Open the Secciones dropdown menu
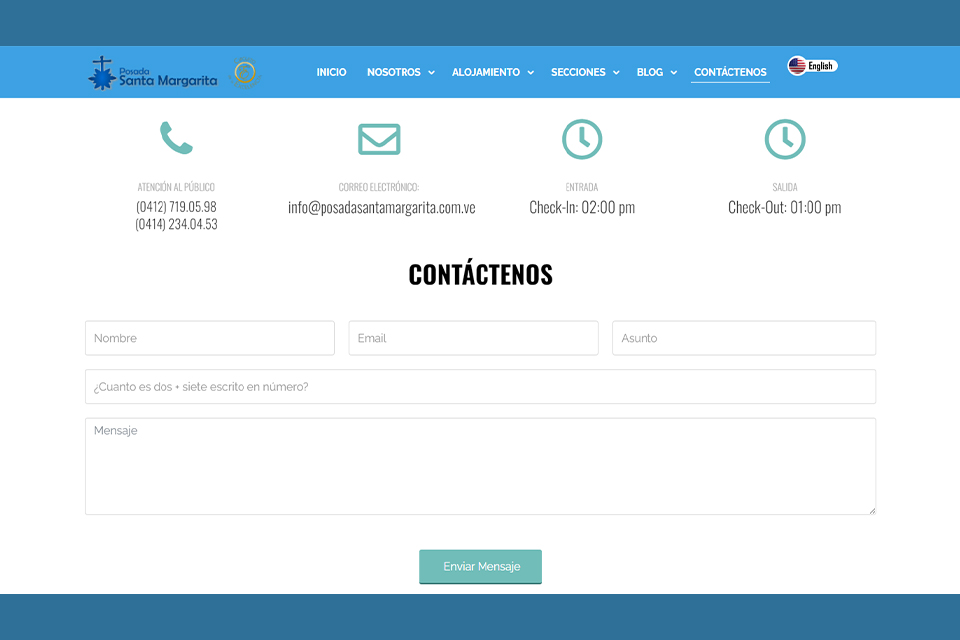 [x=585, y=72]
